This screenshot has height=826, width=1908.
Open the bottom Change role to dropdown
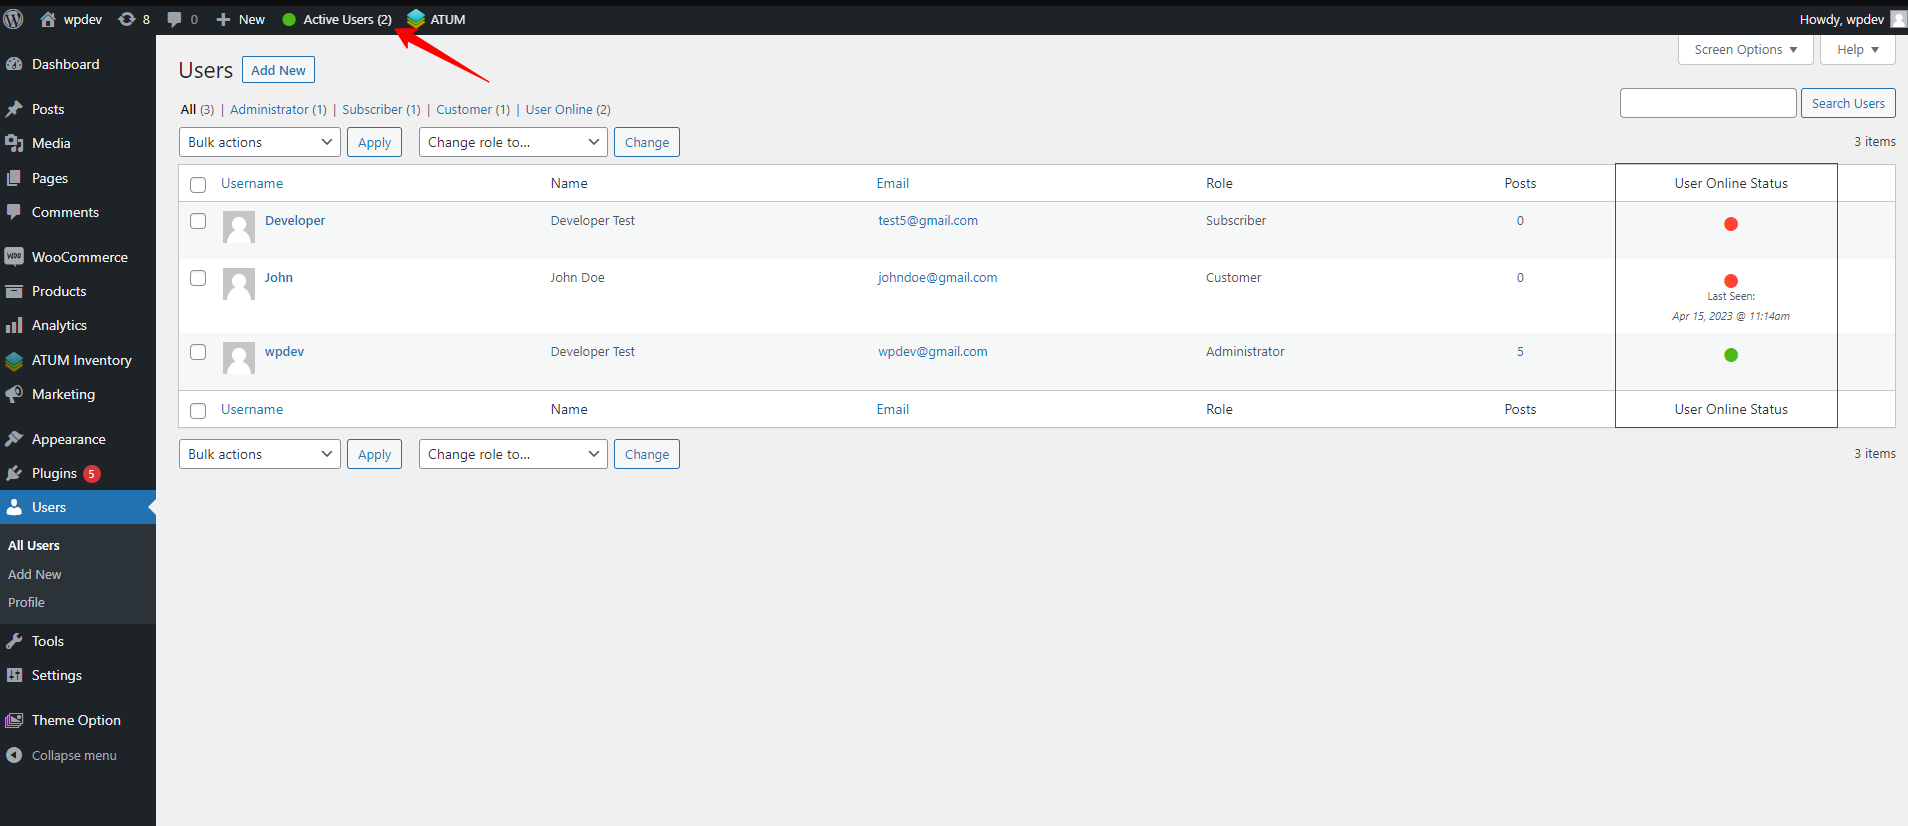pos(513,454)
